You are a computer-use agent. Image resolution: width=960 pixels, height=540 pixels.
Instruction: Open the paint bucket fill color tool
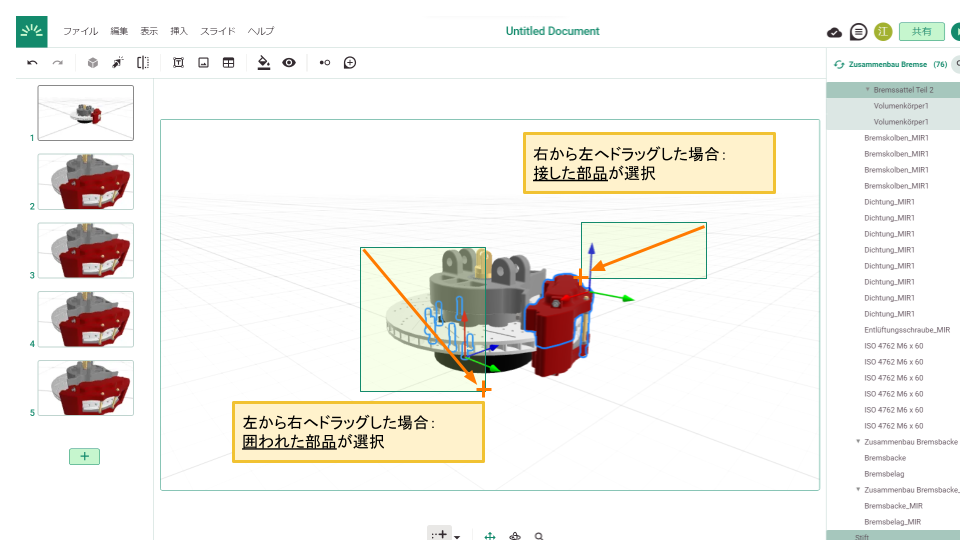point(264,62)
